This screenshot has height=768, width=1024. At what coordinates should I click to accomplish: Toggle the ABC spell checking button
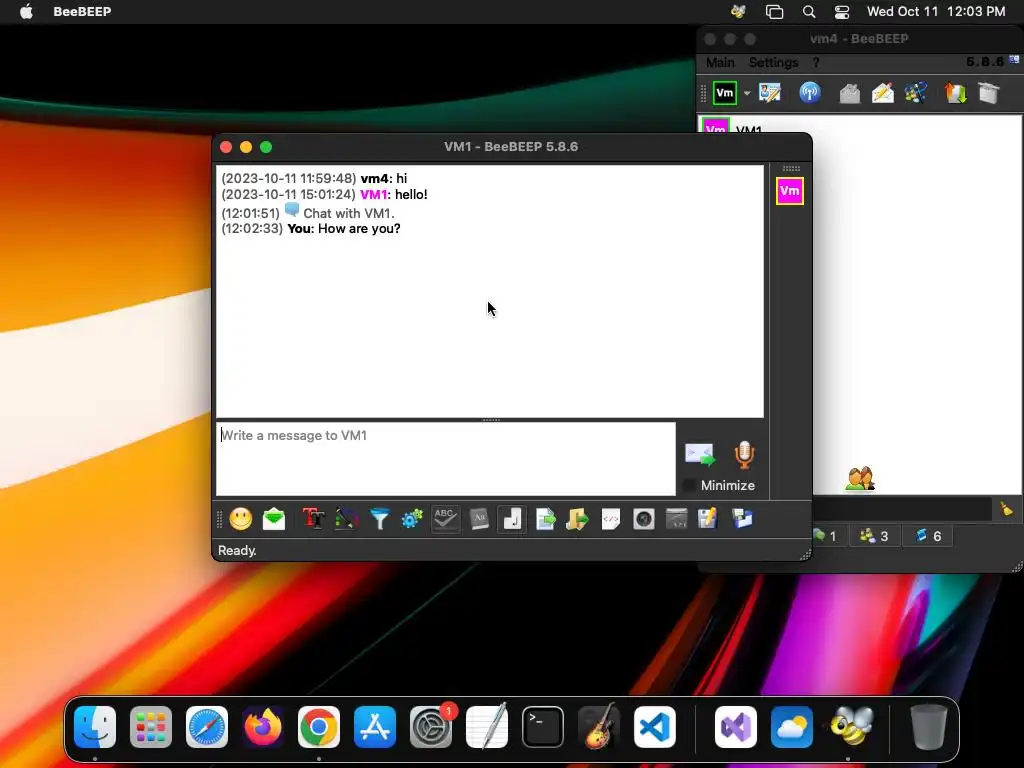pyautogui.click(x=445, y=519)
